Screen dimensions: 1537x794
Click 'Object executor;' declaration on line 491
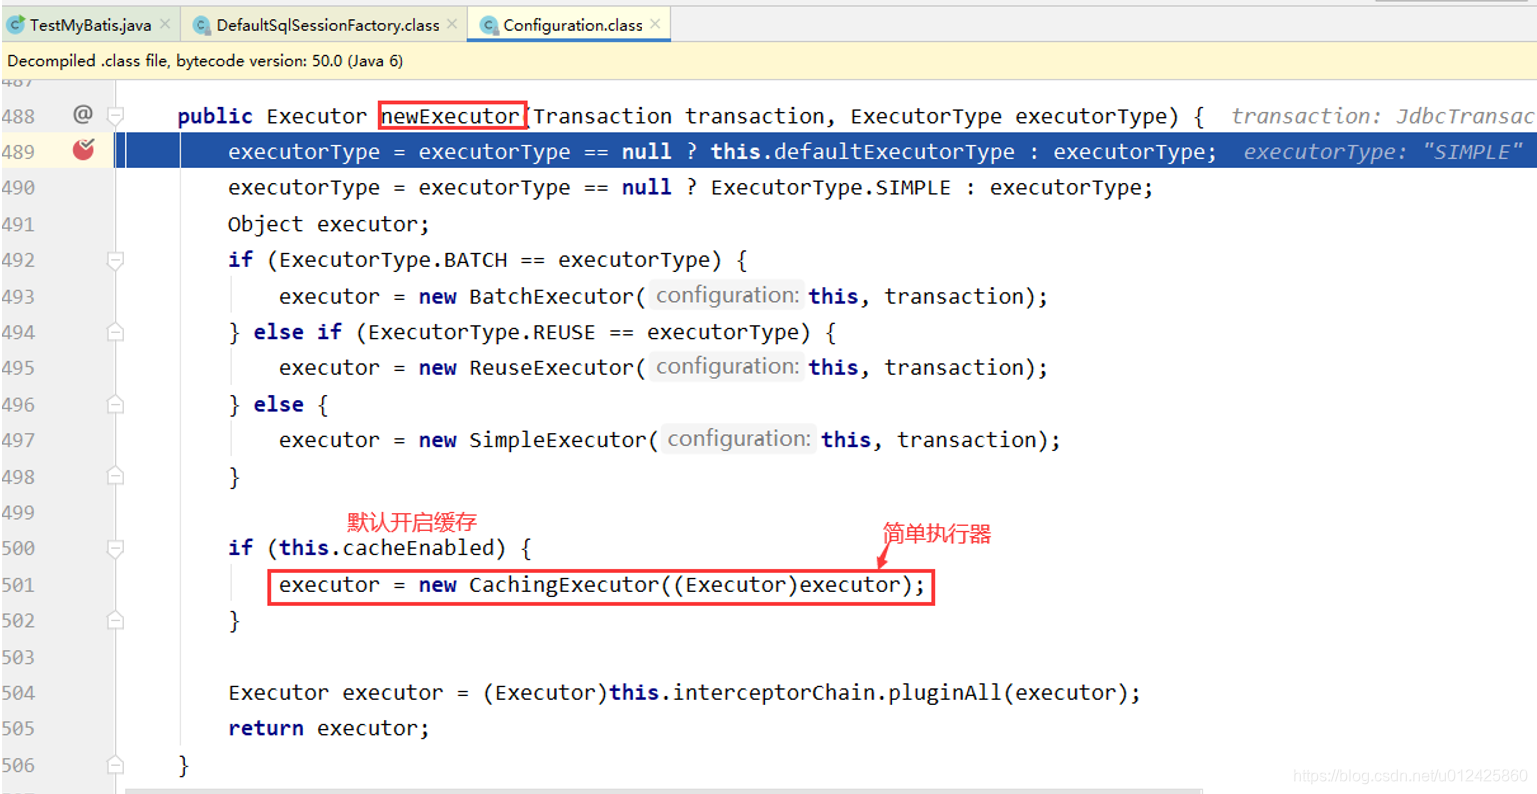[x=328, y=224]
